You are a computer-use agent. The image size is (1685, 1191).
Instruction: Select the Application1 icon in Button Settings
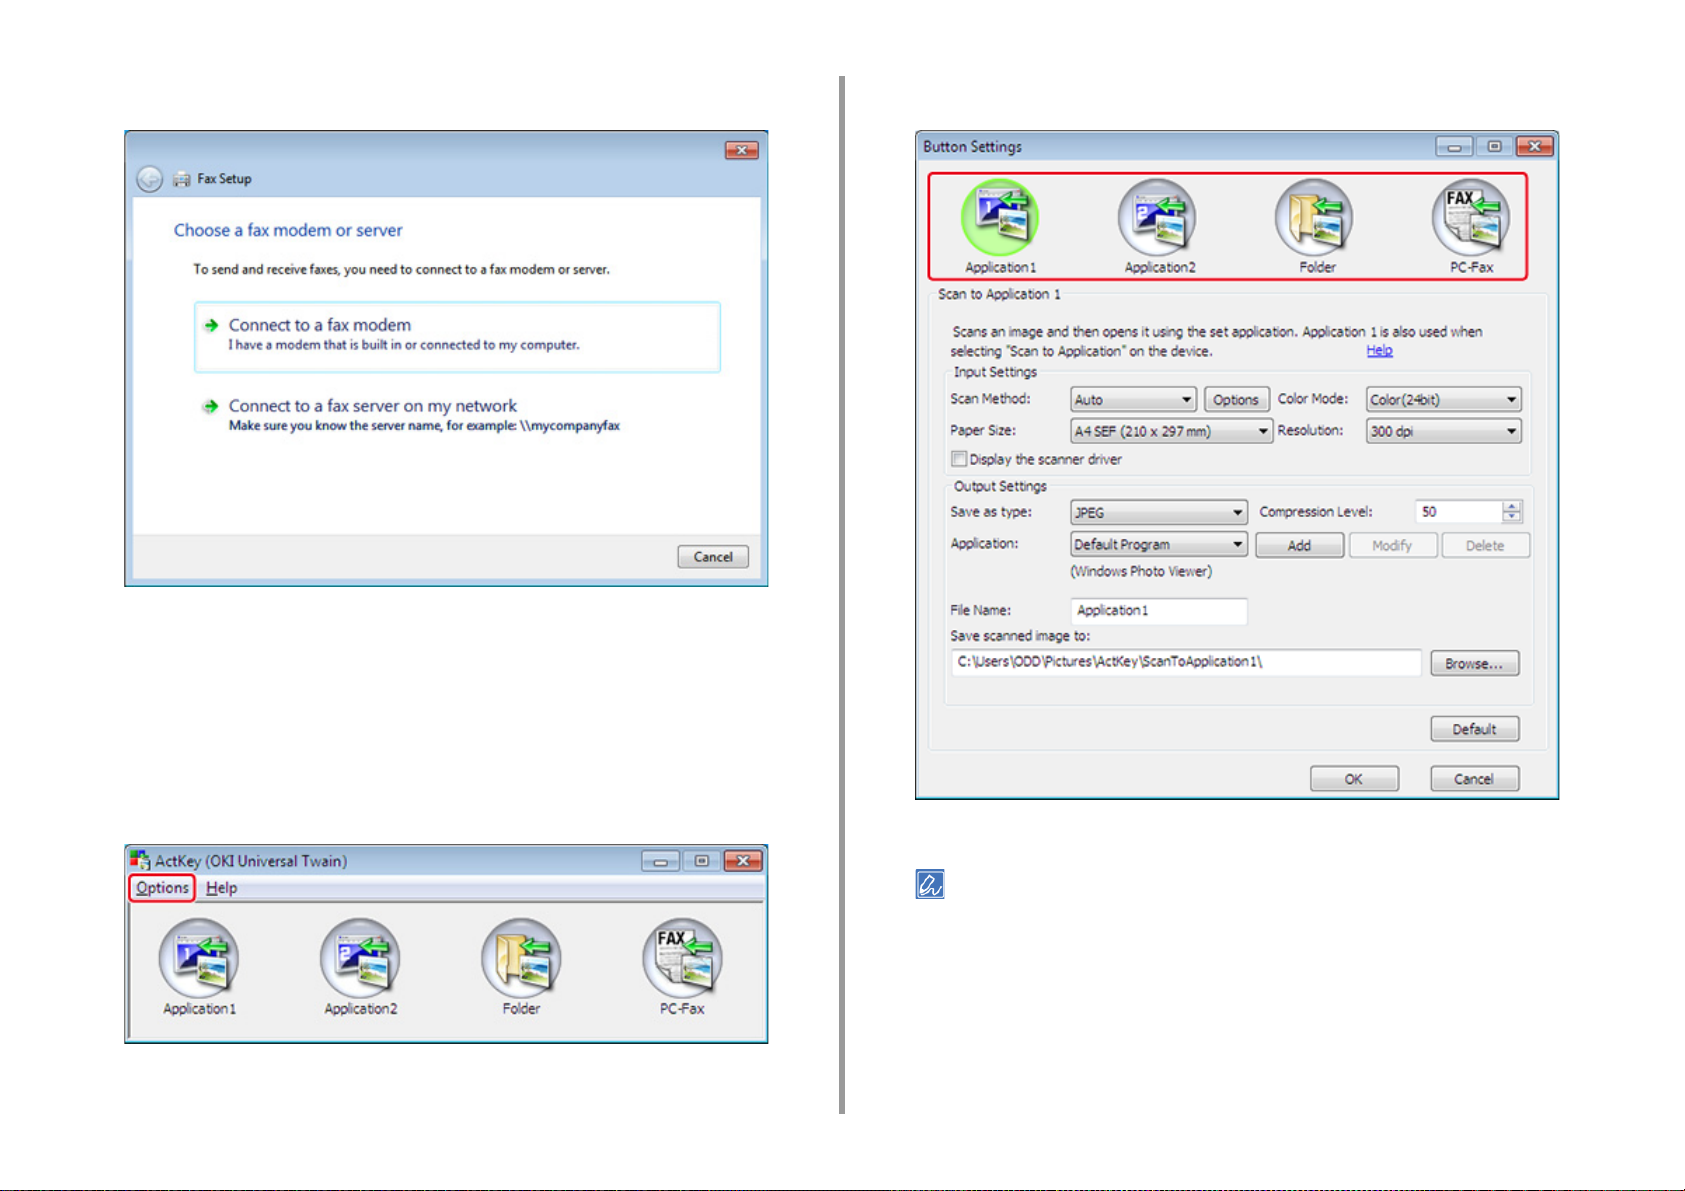coord(1000,218)
